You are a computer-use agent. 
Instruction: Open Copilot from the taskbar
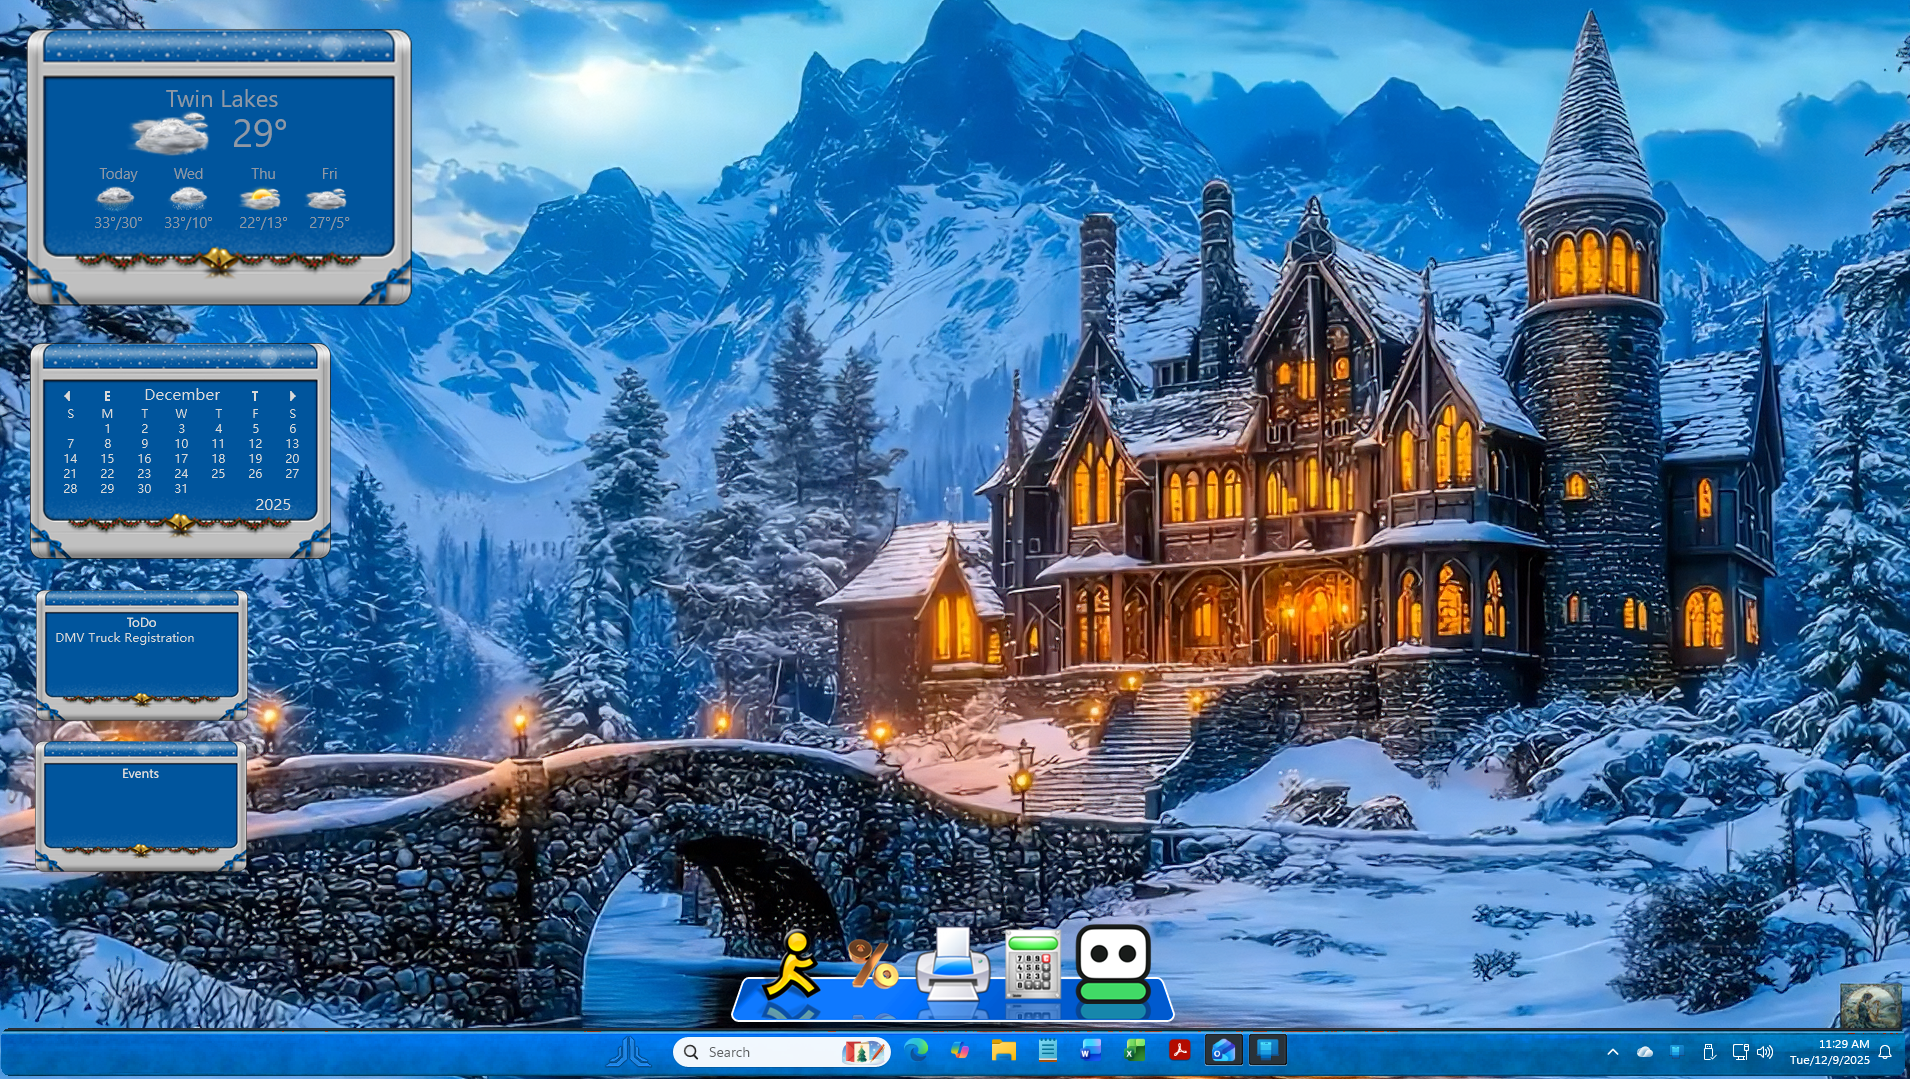[959, 1051]
